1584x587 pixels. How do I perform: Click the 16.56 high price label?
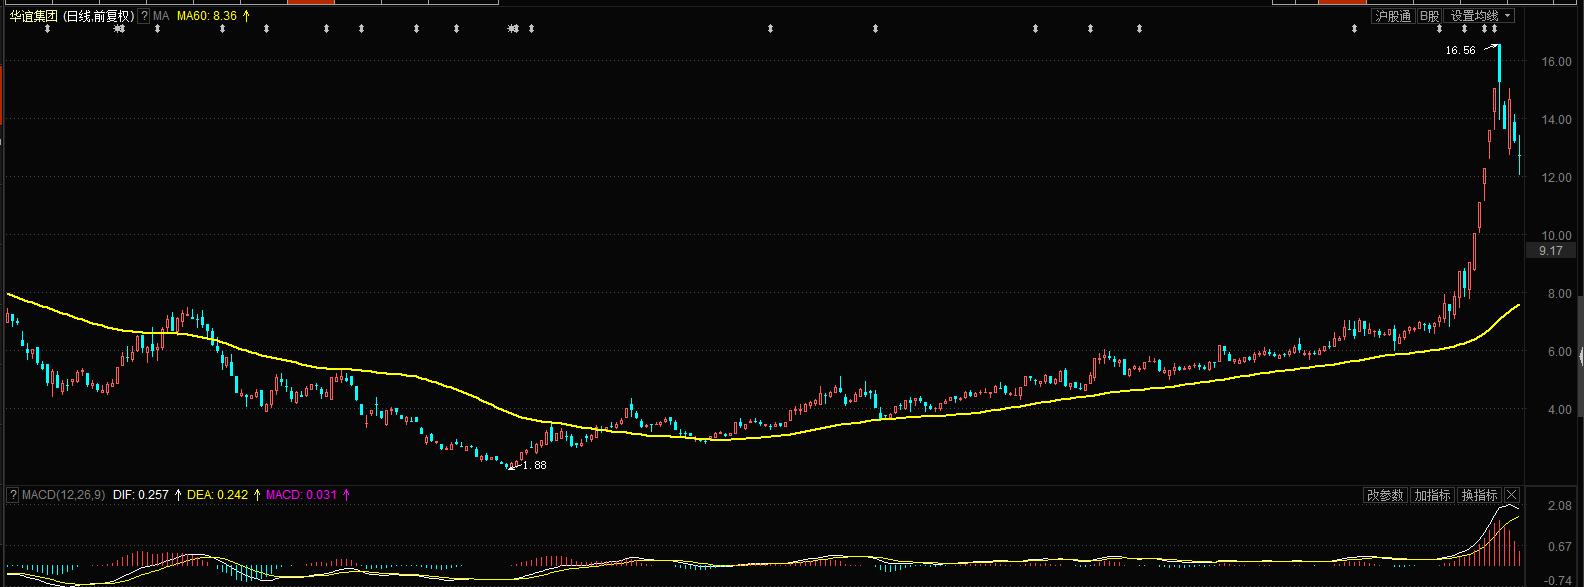point(1460,50)
